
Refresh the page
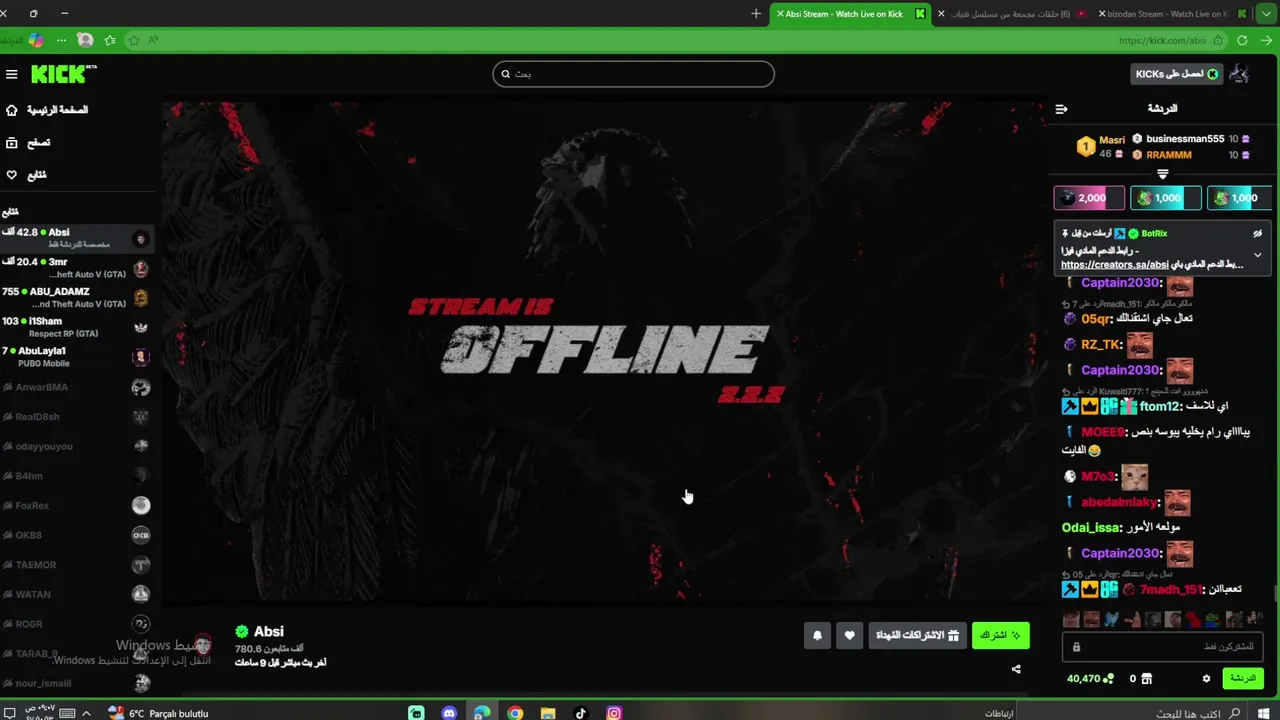point(1242,41)
